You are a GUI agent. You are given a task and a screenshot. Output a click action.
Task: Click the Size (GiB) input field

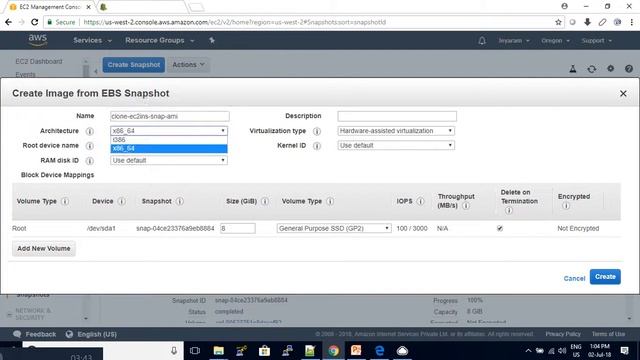[238, 228]
